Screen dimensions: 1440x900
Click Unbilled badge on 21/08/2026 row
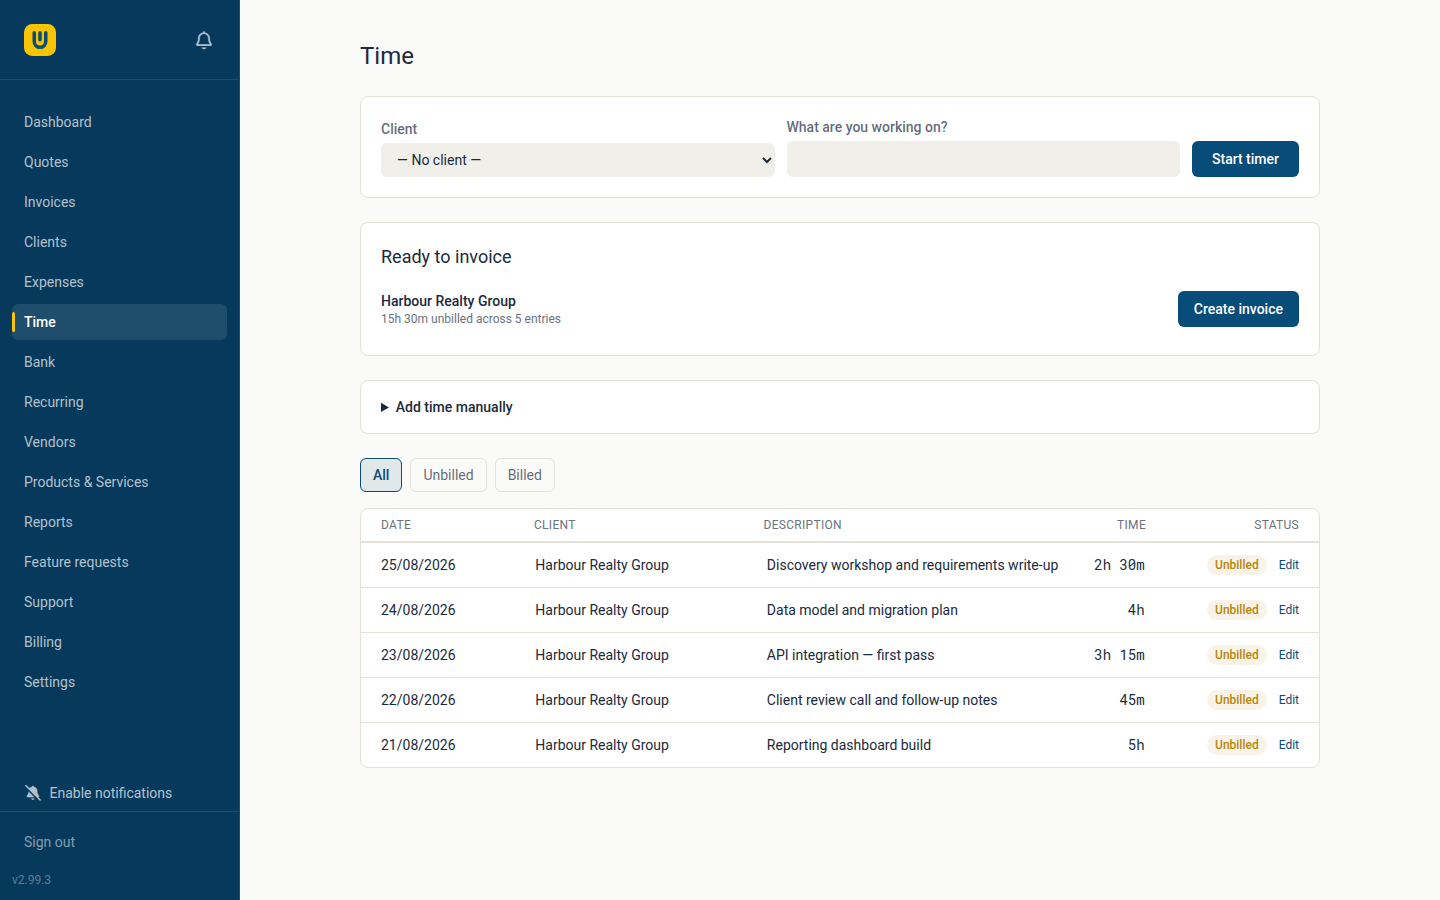(x=1237, y=745)
